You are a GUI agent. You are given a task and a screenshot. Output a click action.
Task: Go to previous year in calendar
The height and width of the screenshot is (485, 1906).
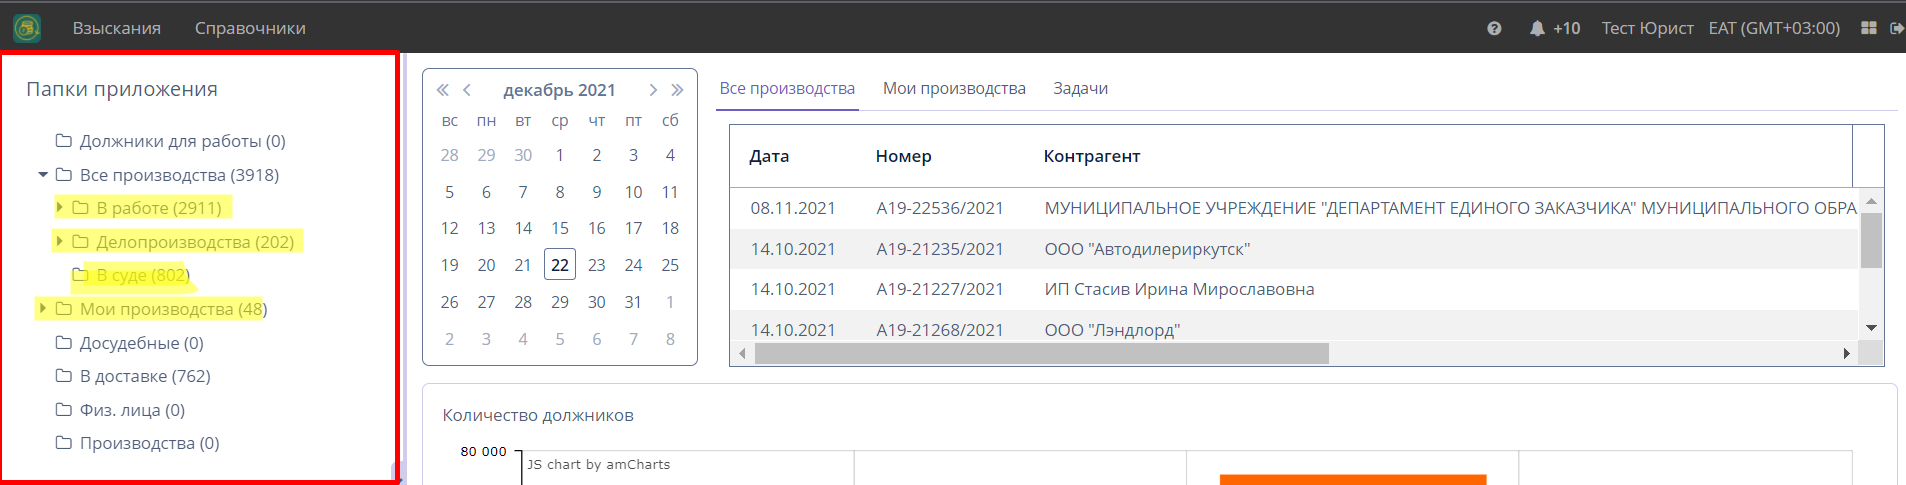tap(442, 90)
